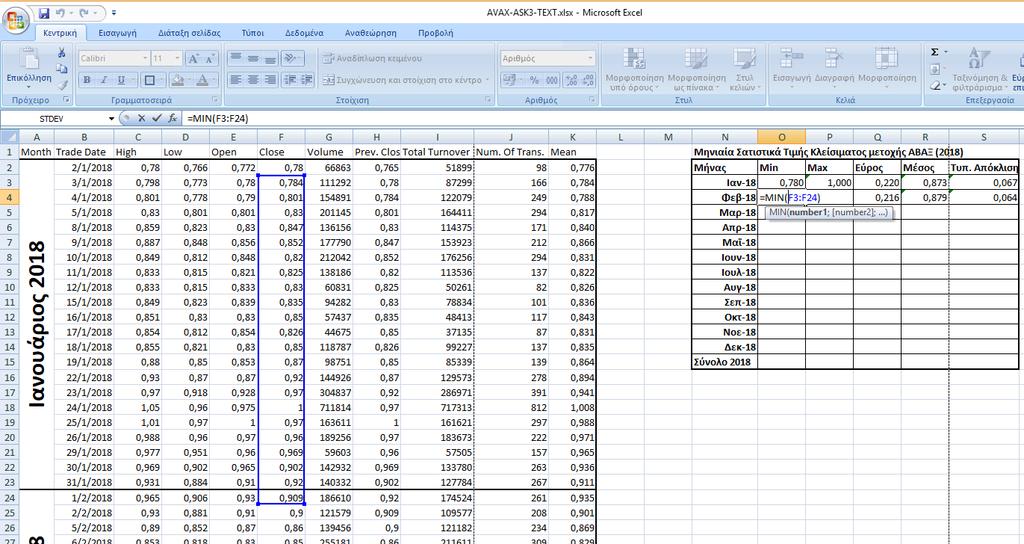Image resolution: width=1024 pixels, height=544 pixels.
Task: Switch to the Διάταξη σελίδας tab
Action: tap(189, 33)
